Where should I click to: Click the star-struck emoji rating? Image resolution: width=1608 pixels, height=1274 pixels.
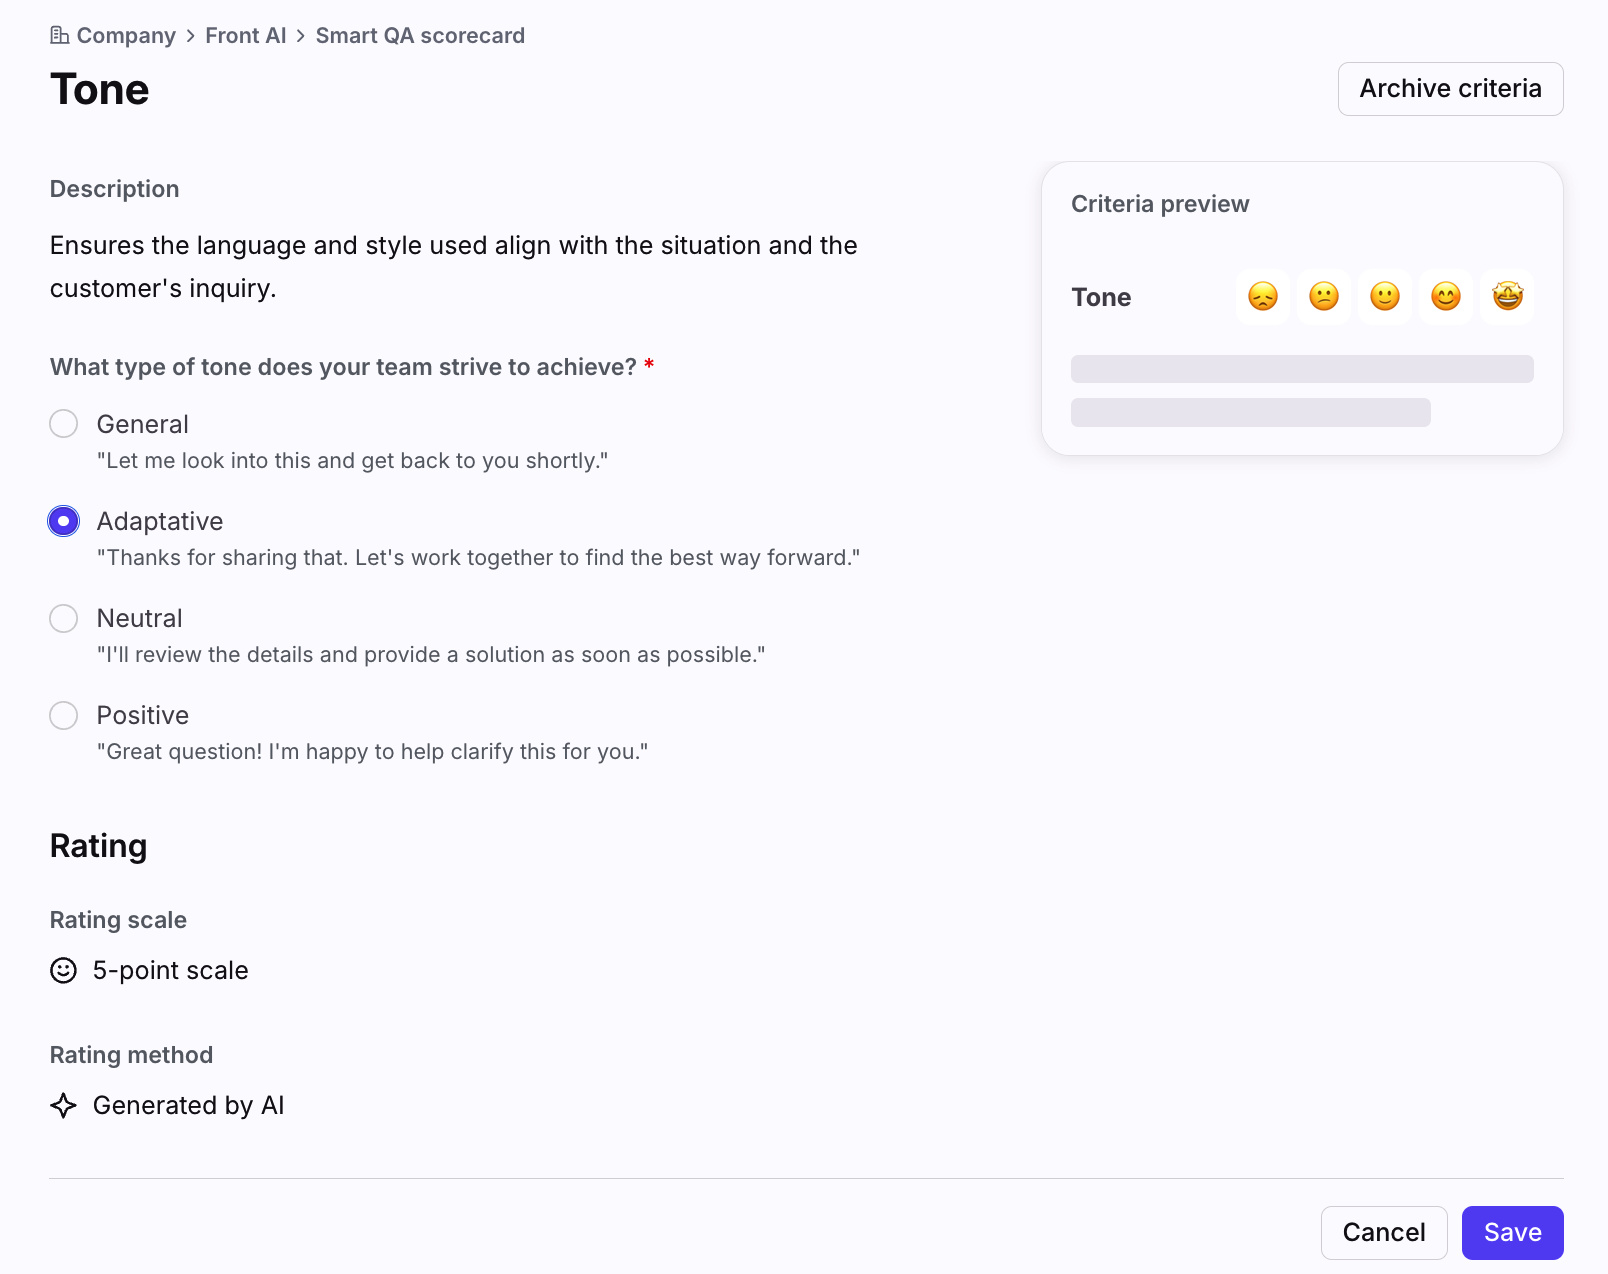click(x=1507, y=297)
